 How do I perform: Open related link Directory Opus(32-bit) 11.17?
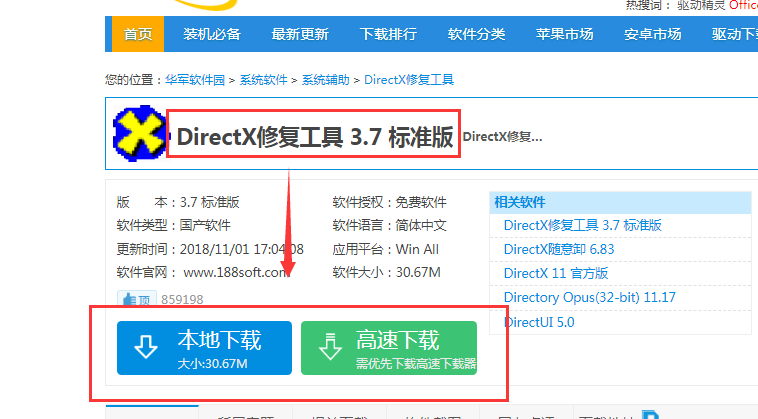pyautogui.click(x=590, y=297)
